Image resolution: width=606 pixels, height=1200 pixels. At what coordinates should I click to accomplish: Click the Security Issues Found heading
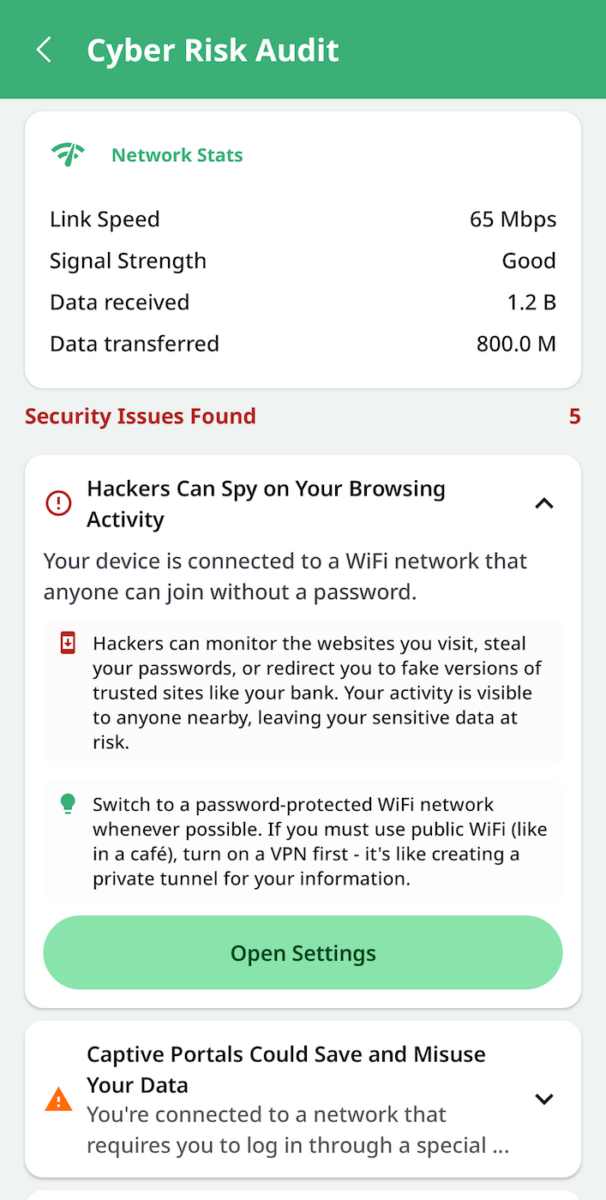click(x=140, y=416)
